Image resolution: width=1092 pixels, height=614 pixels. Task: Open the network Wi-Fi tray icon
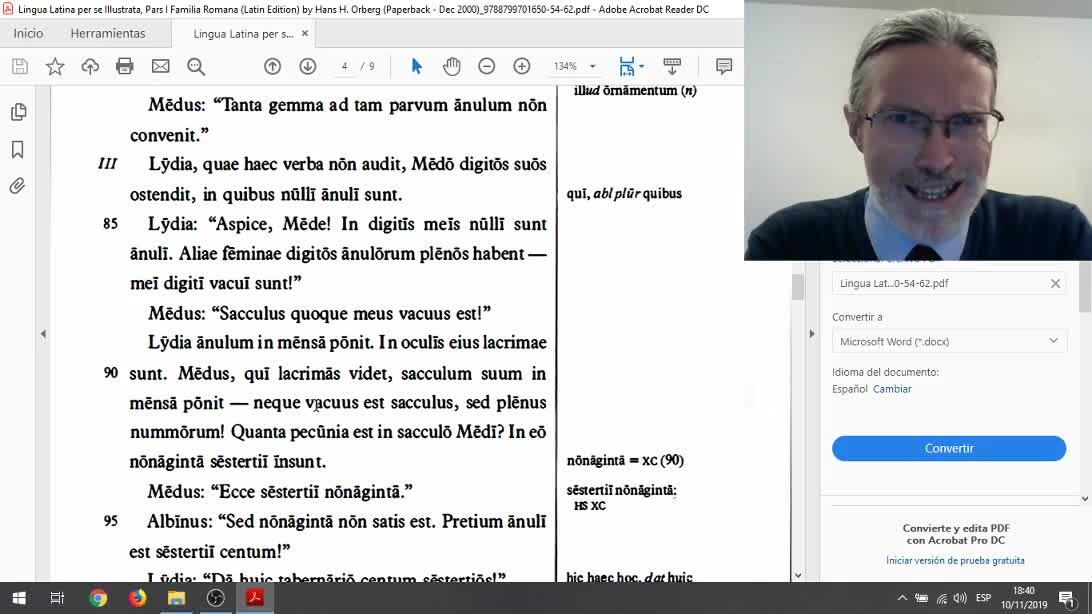941,598
